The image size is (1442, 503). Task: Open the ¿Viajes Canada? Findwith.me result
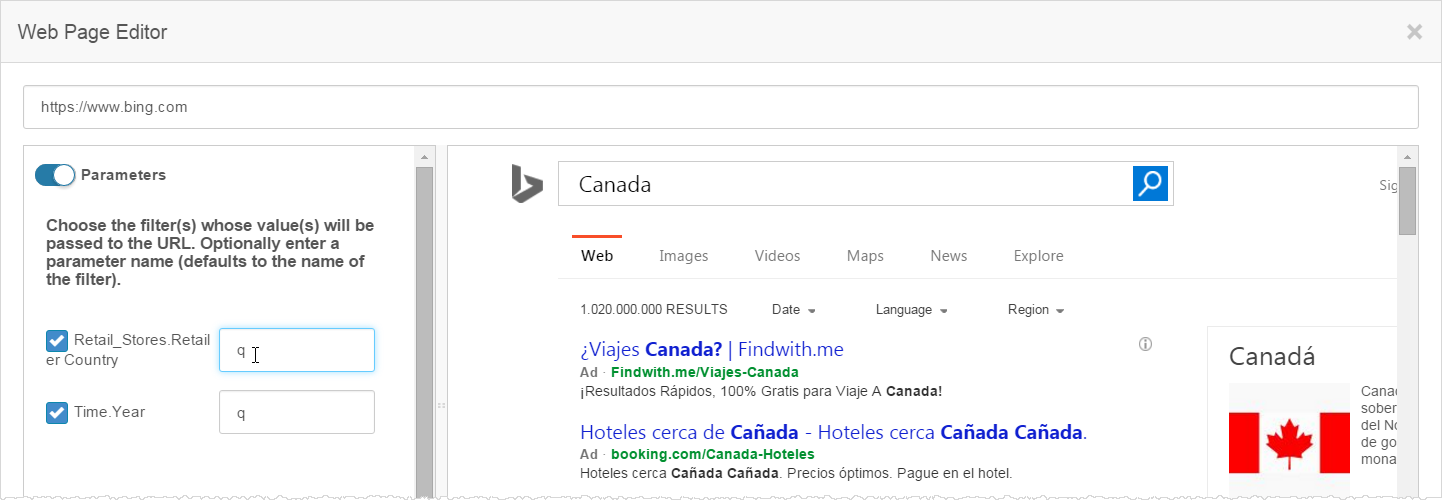712,350
